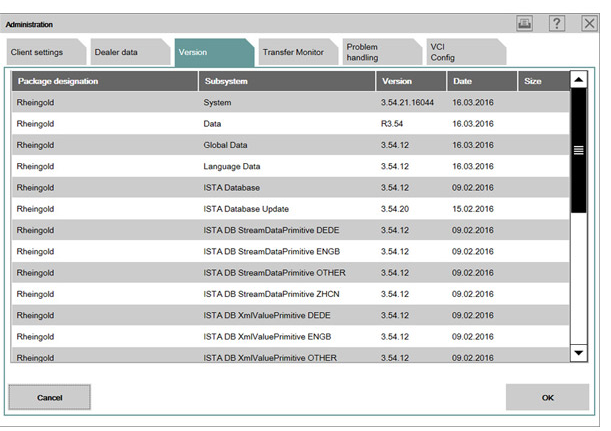
Task: Select ISTA Database Update row
Action: click(290, 209)
